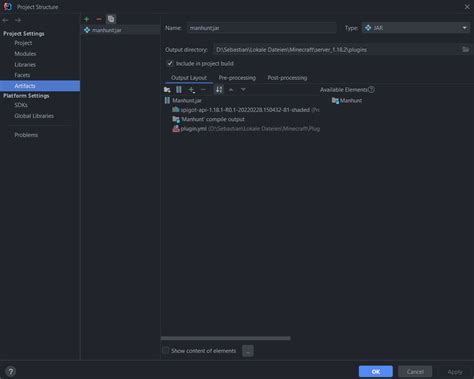Open the Modules settings page

25,54
